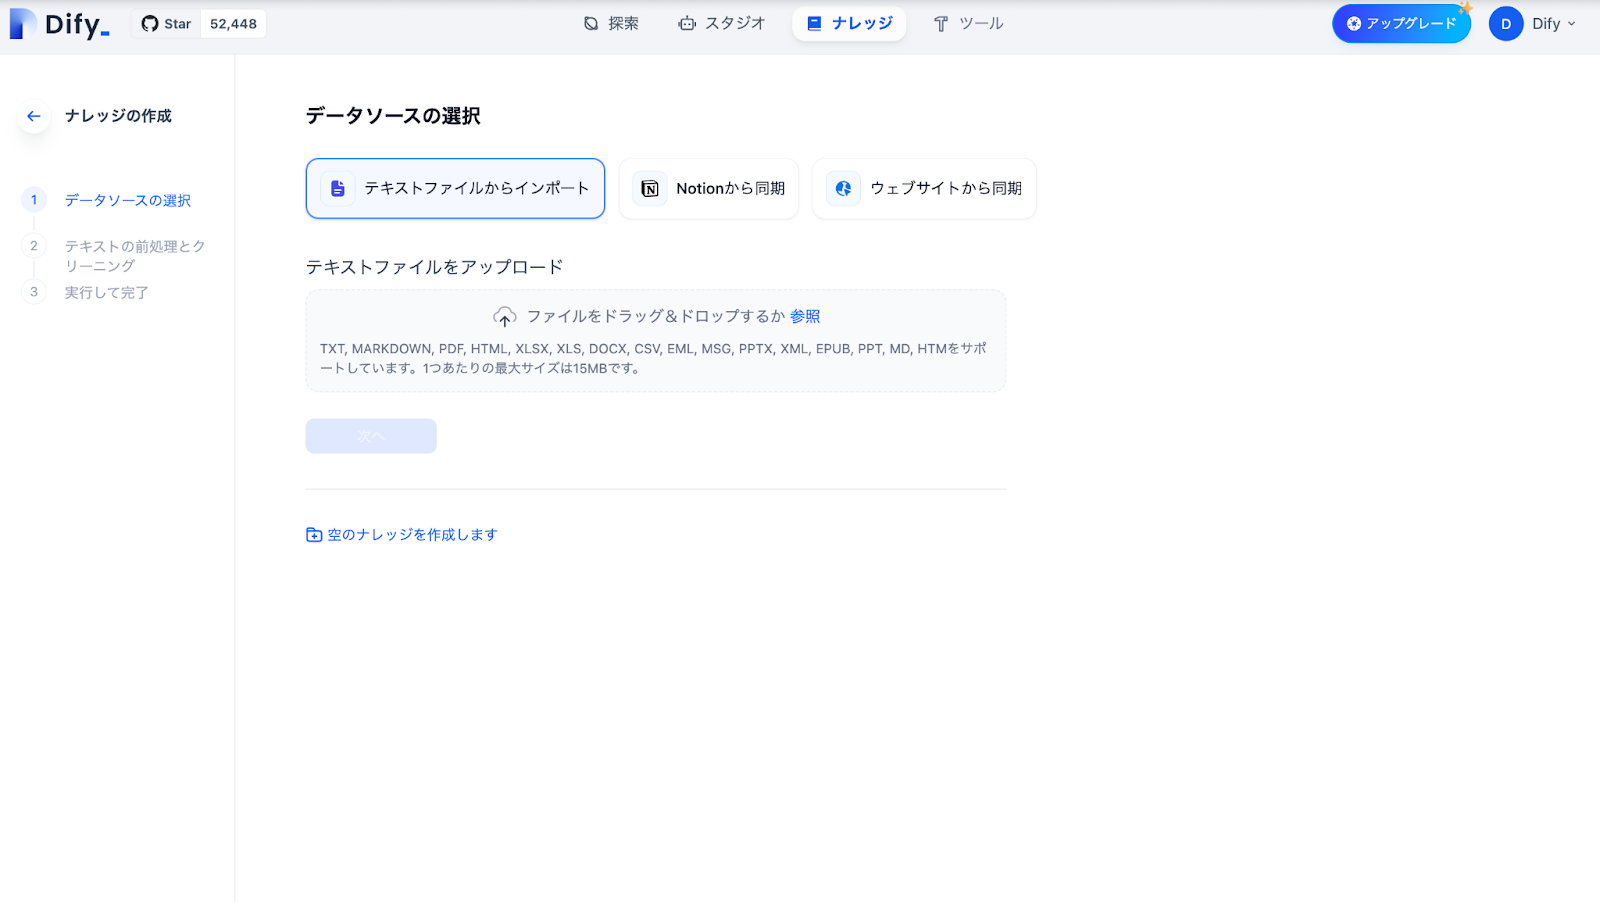Viewport: 1600px width, 902px height.
Task: Click the file drag-and-drop upload area
Action: coord(655,340)
